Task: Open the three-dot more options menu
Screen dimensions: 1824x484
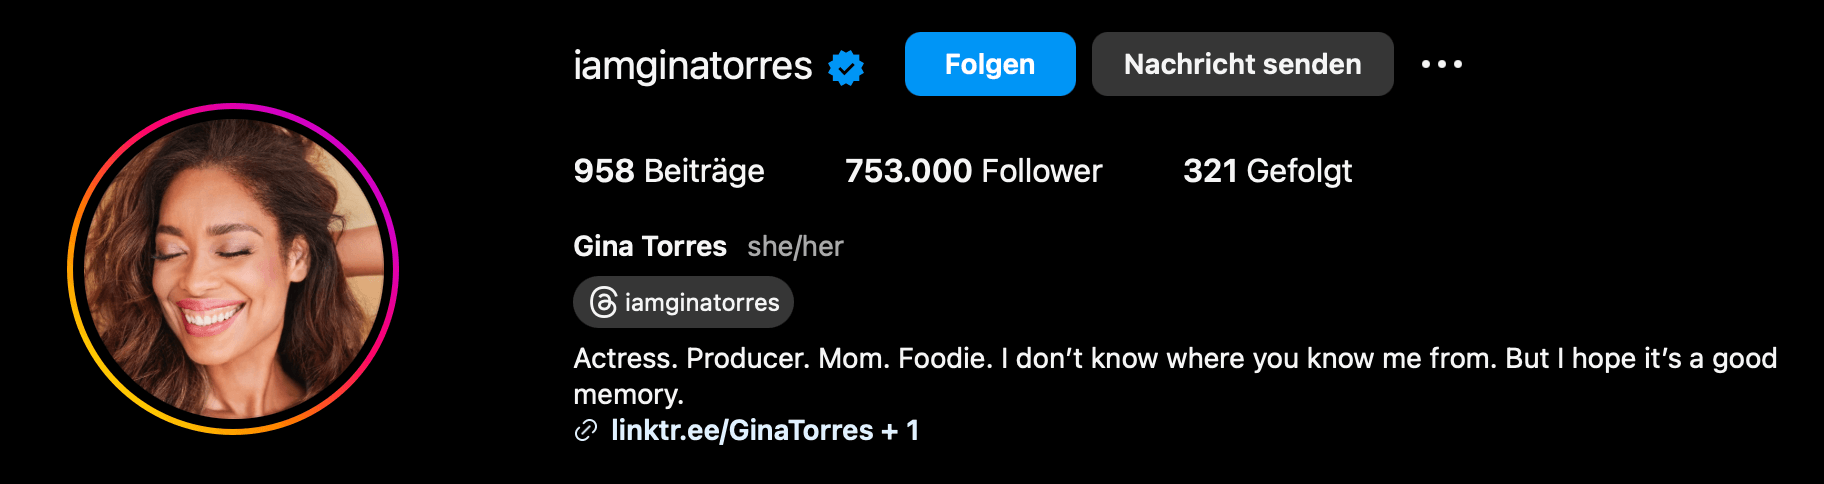Action: click(1442, 64)
